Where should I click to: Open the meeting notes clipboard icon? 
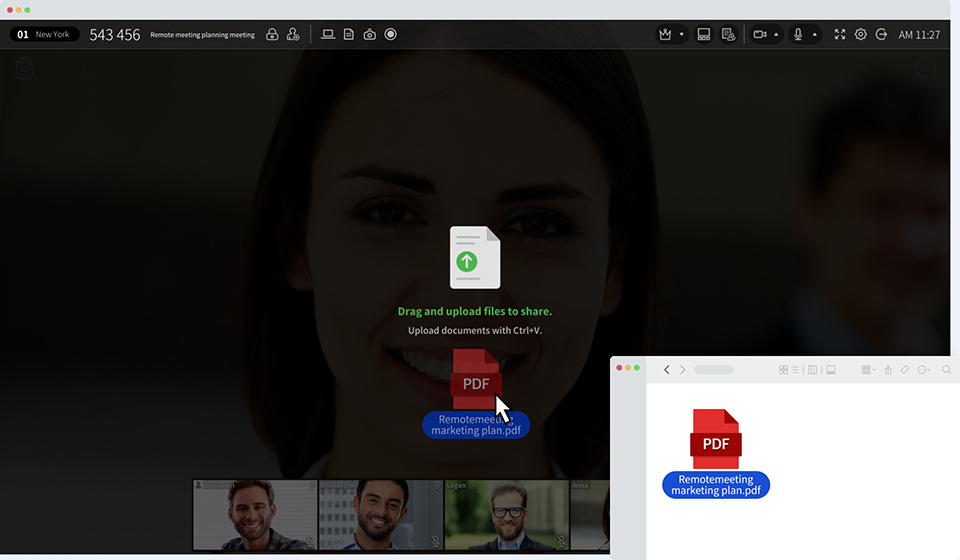[x=24, y=69]
